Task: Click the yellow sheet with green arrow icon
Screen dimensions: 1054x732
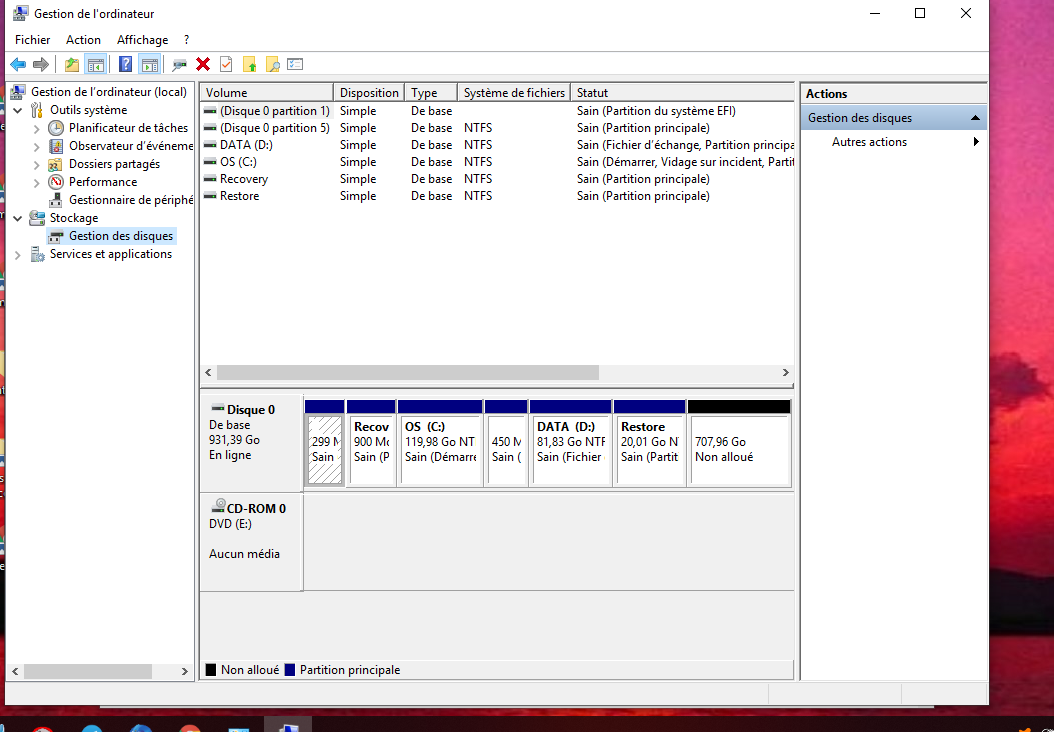Action: [x=250, y=65]
